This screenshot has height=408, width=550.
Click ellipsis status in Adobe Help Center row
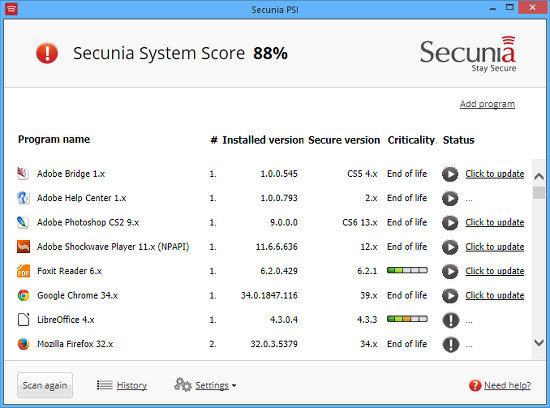coord(469,200)
